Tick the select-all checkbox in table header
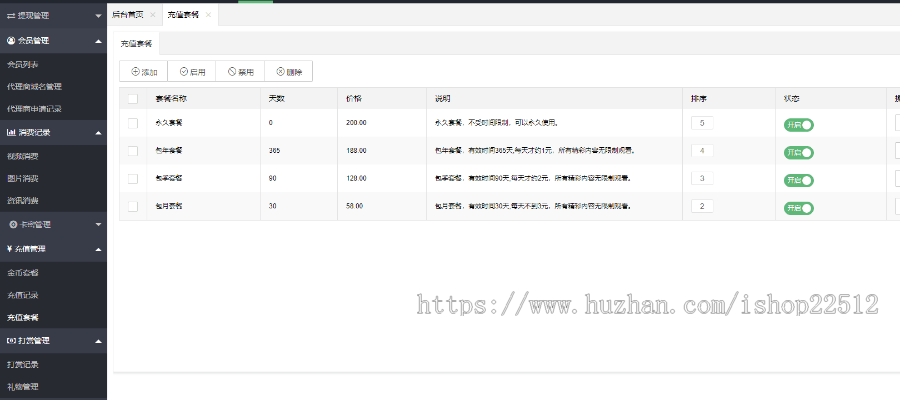 (133, 99)
